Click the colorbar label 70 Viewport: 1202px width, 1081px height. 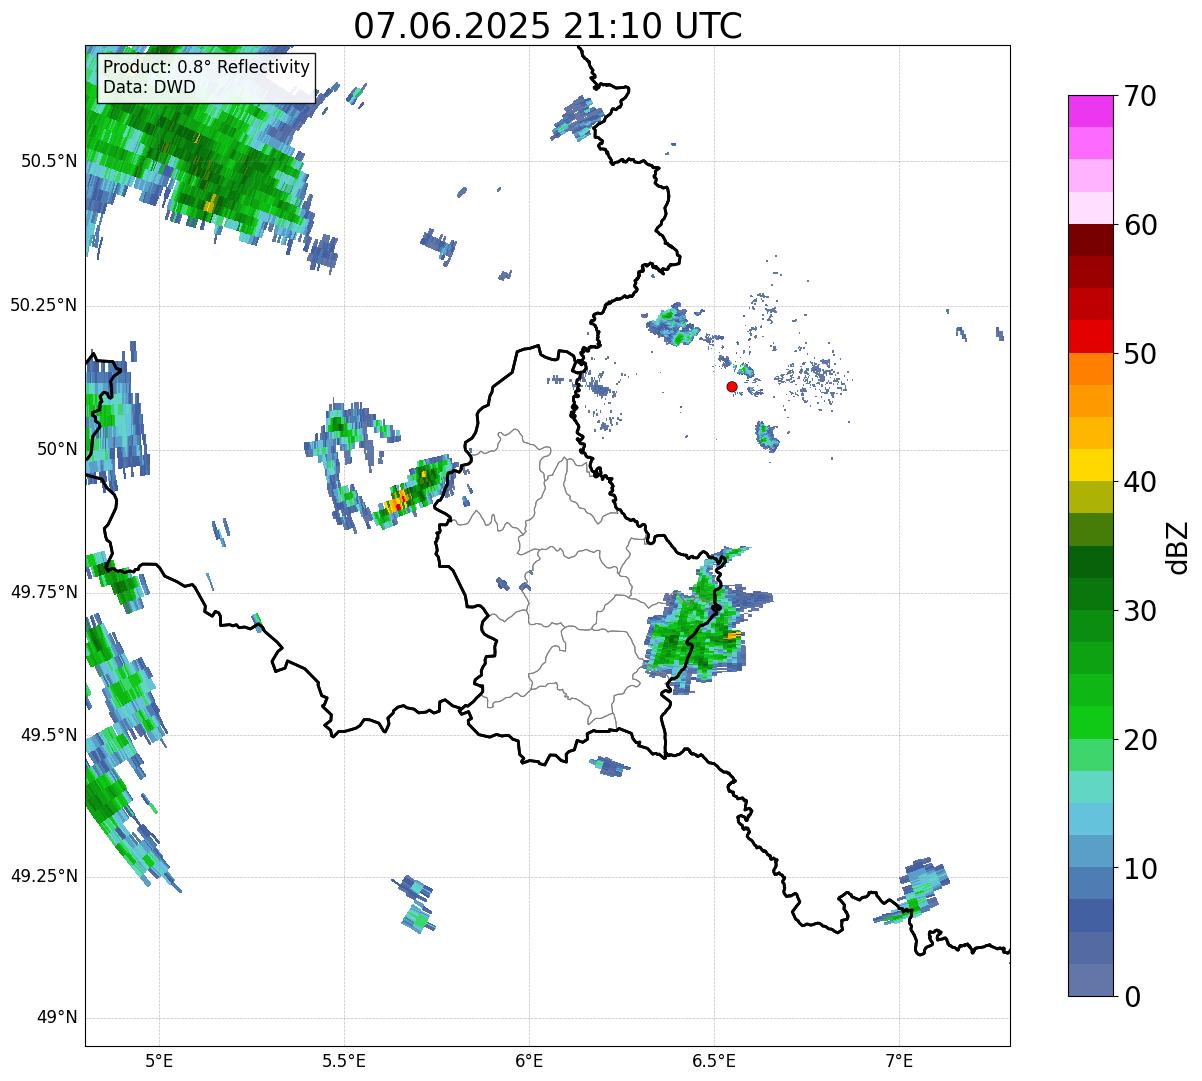pyautogui.click(x=1140, y=96)
